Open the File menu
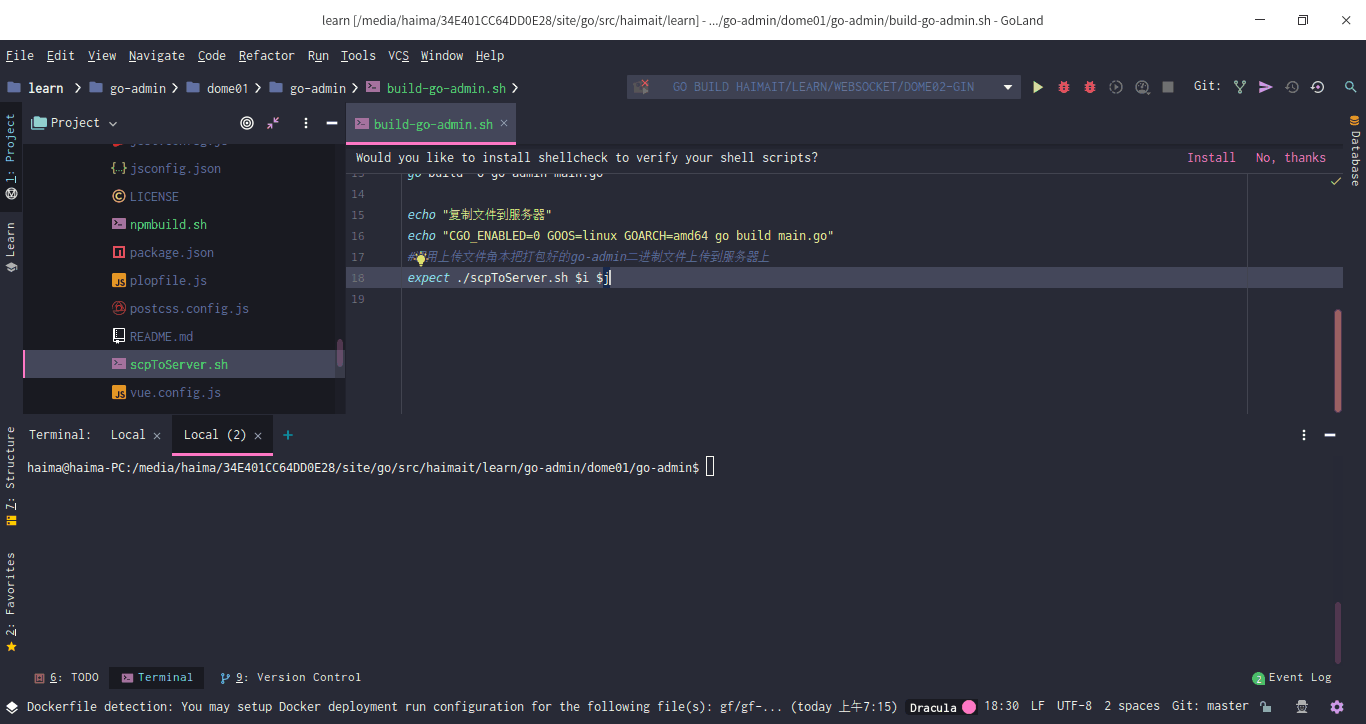1366x724 pixels. pos(20,56)
